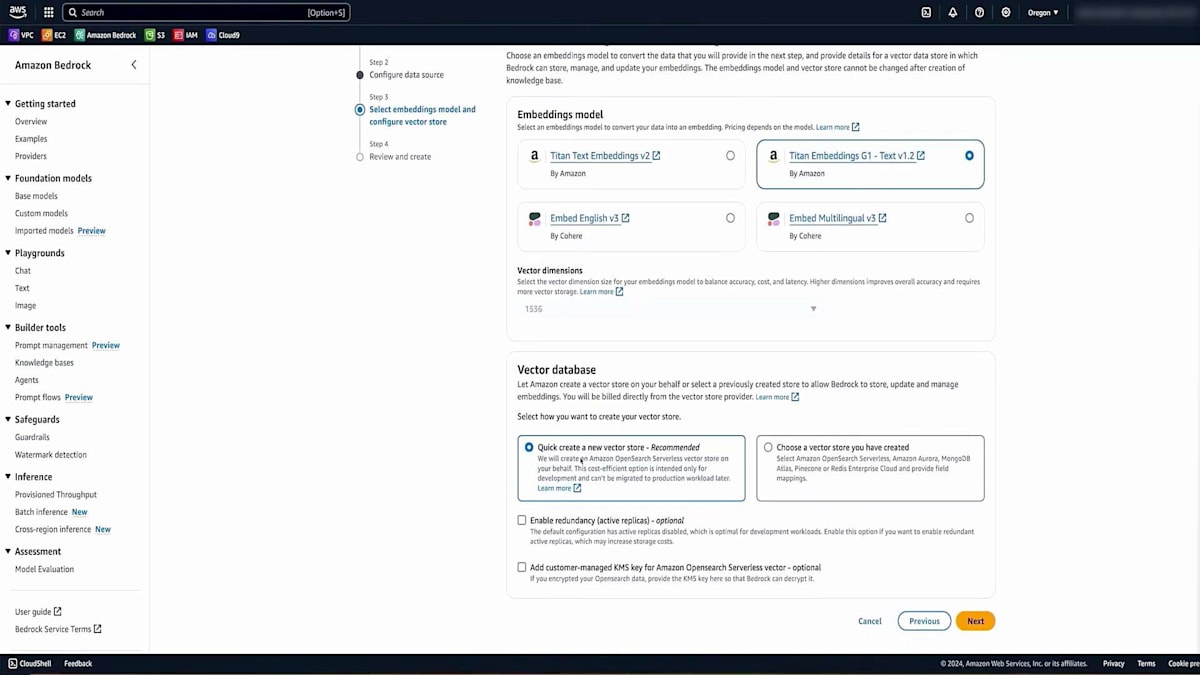Image resolution: width=1200 pixels, height=675 pixels.
Task: Click the Cohere logo on Embed Multilingual v3
Action: (x=774, y=218)
